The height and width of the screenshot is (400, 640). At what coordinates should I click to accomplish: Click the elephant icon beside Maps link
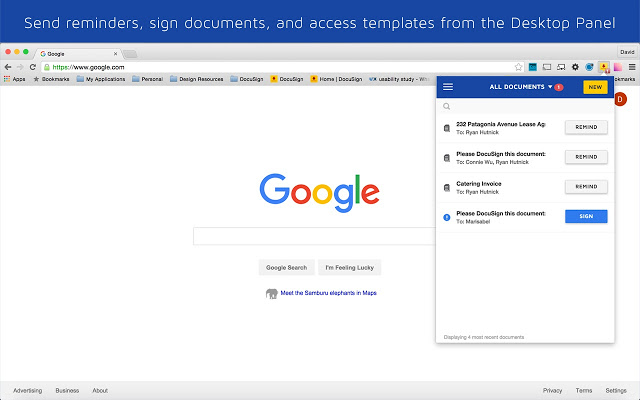(x=271, y=293)
